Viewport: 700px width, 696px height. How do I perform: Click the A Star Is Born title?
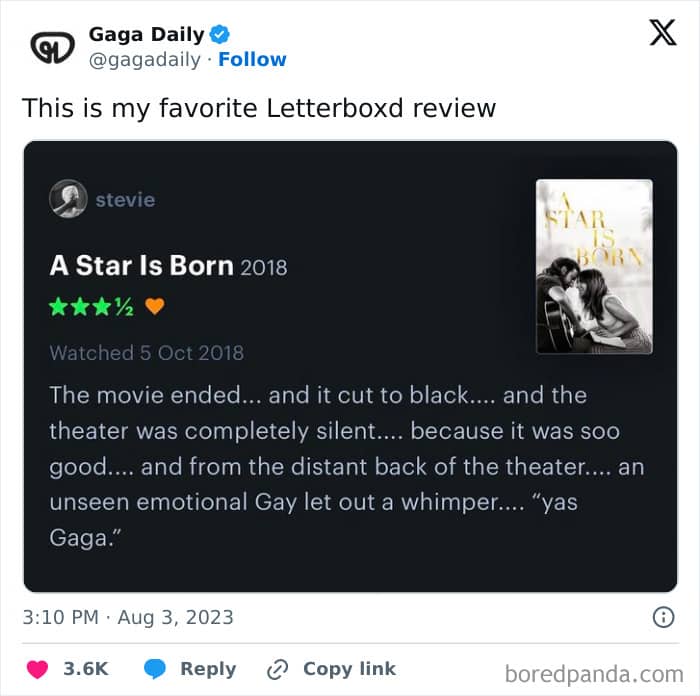pos(141,266)
